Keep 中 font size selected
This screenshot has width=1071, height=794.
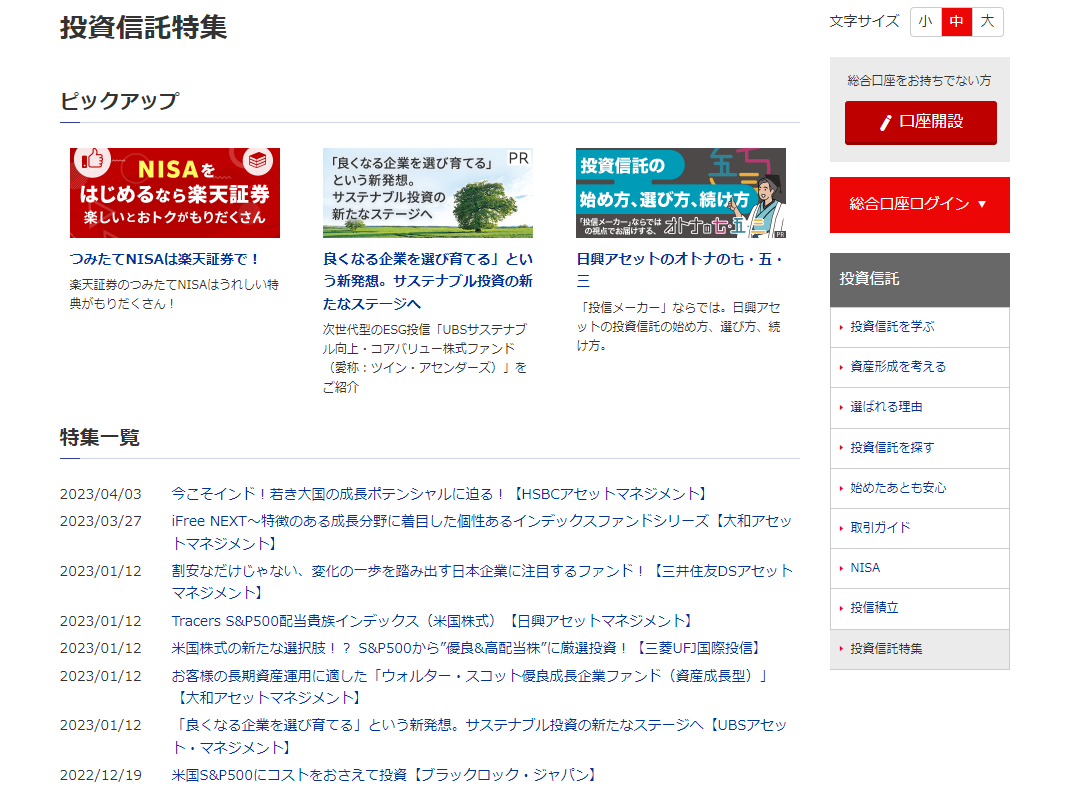956,21
